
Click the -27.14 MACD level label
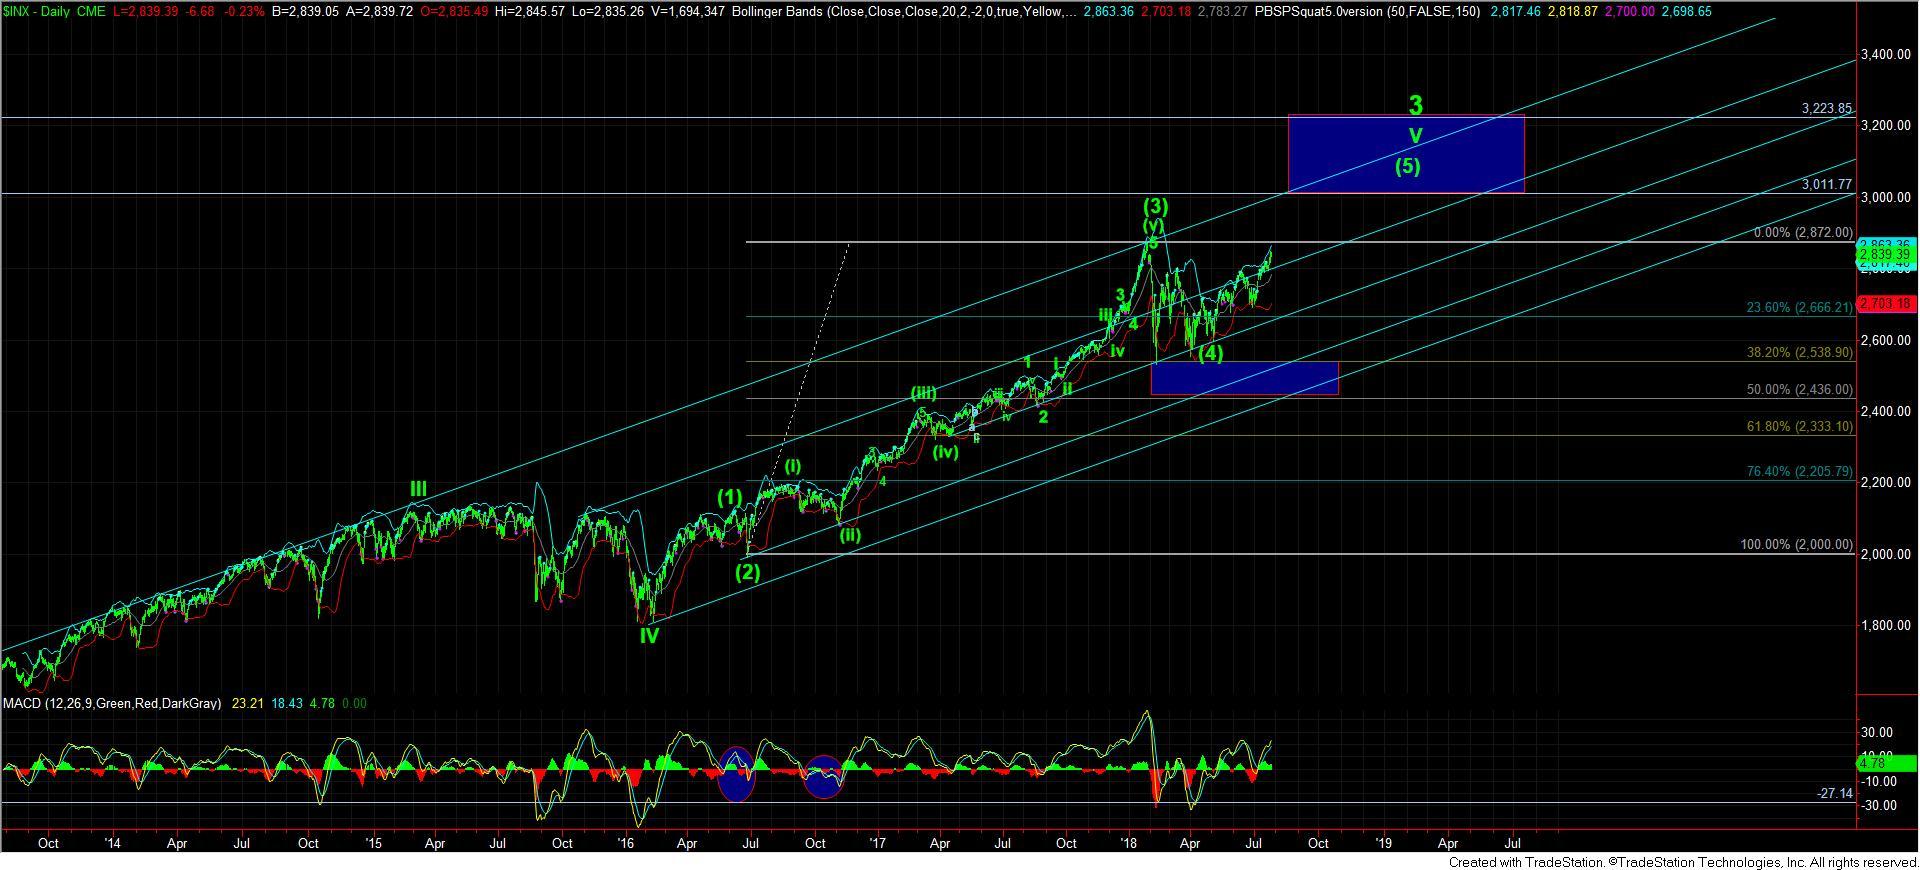pos(1835,793)
